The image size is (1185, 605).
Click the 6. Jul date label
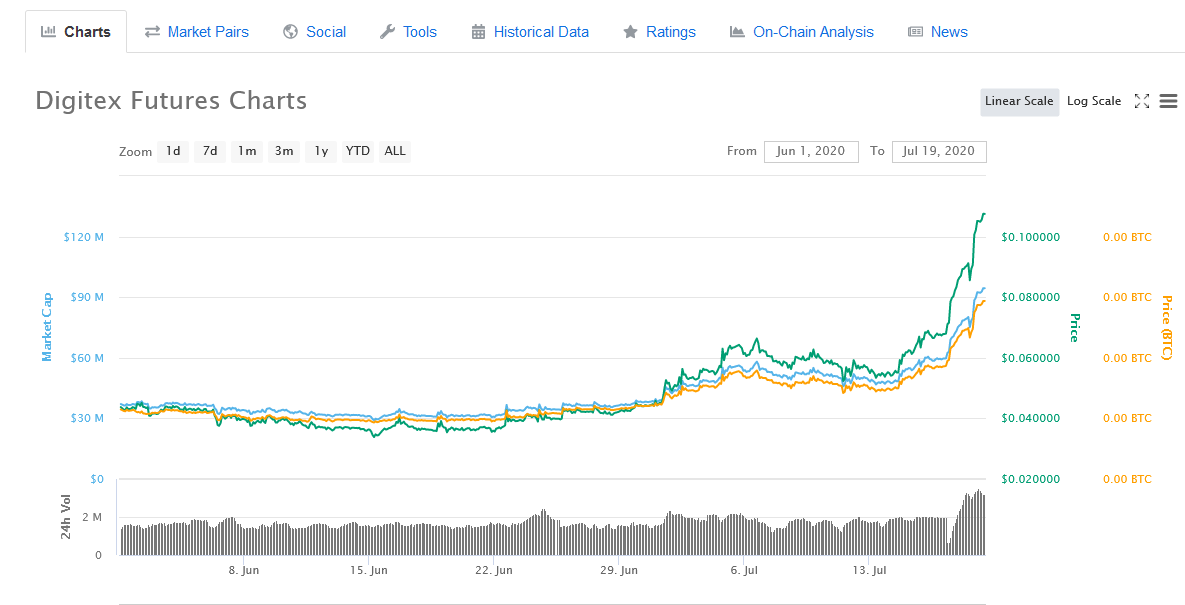744,570
